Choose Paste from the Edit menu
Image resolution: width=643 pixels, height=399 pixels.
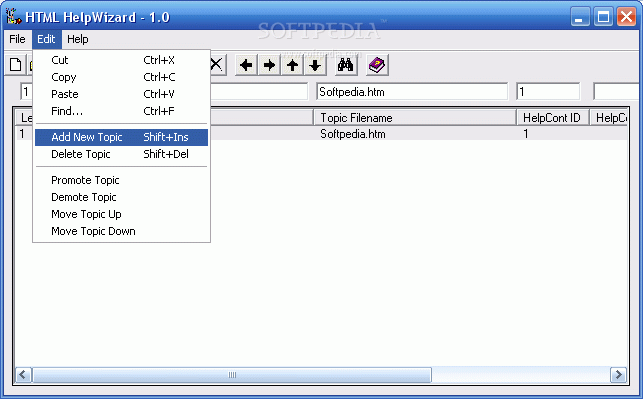pos(121,94)
